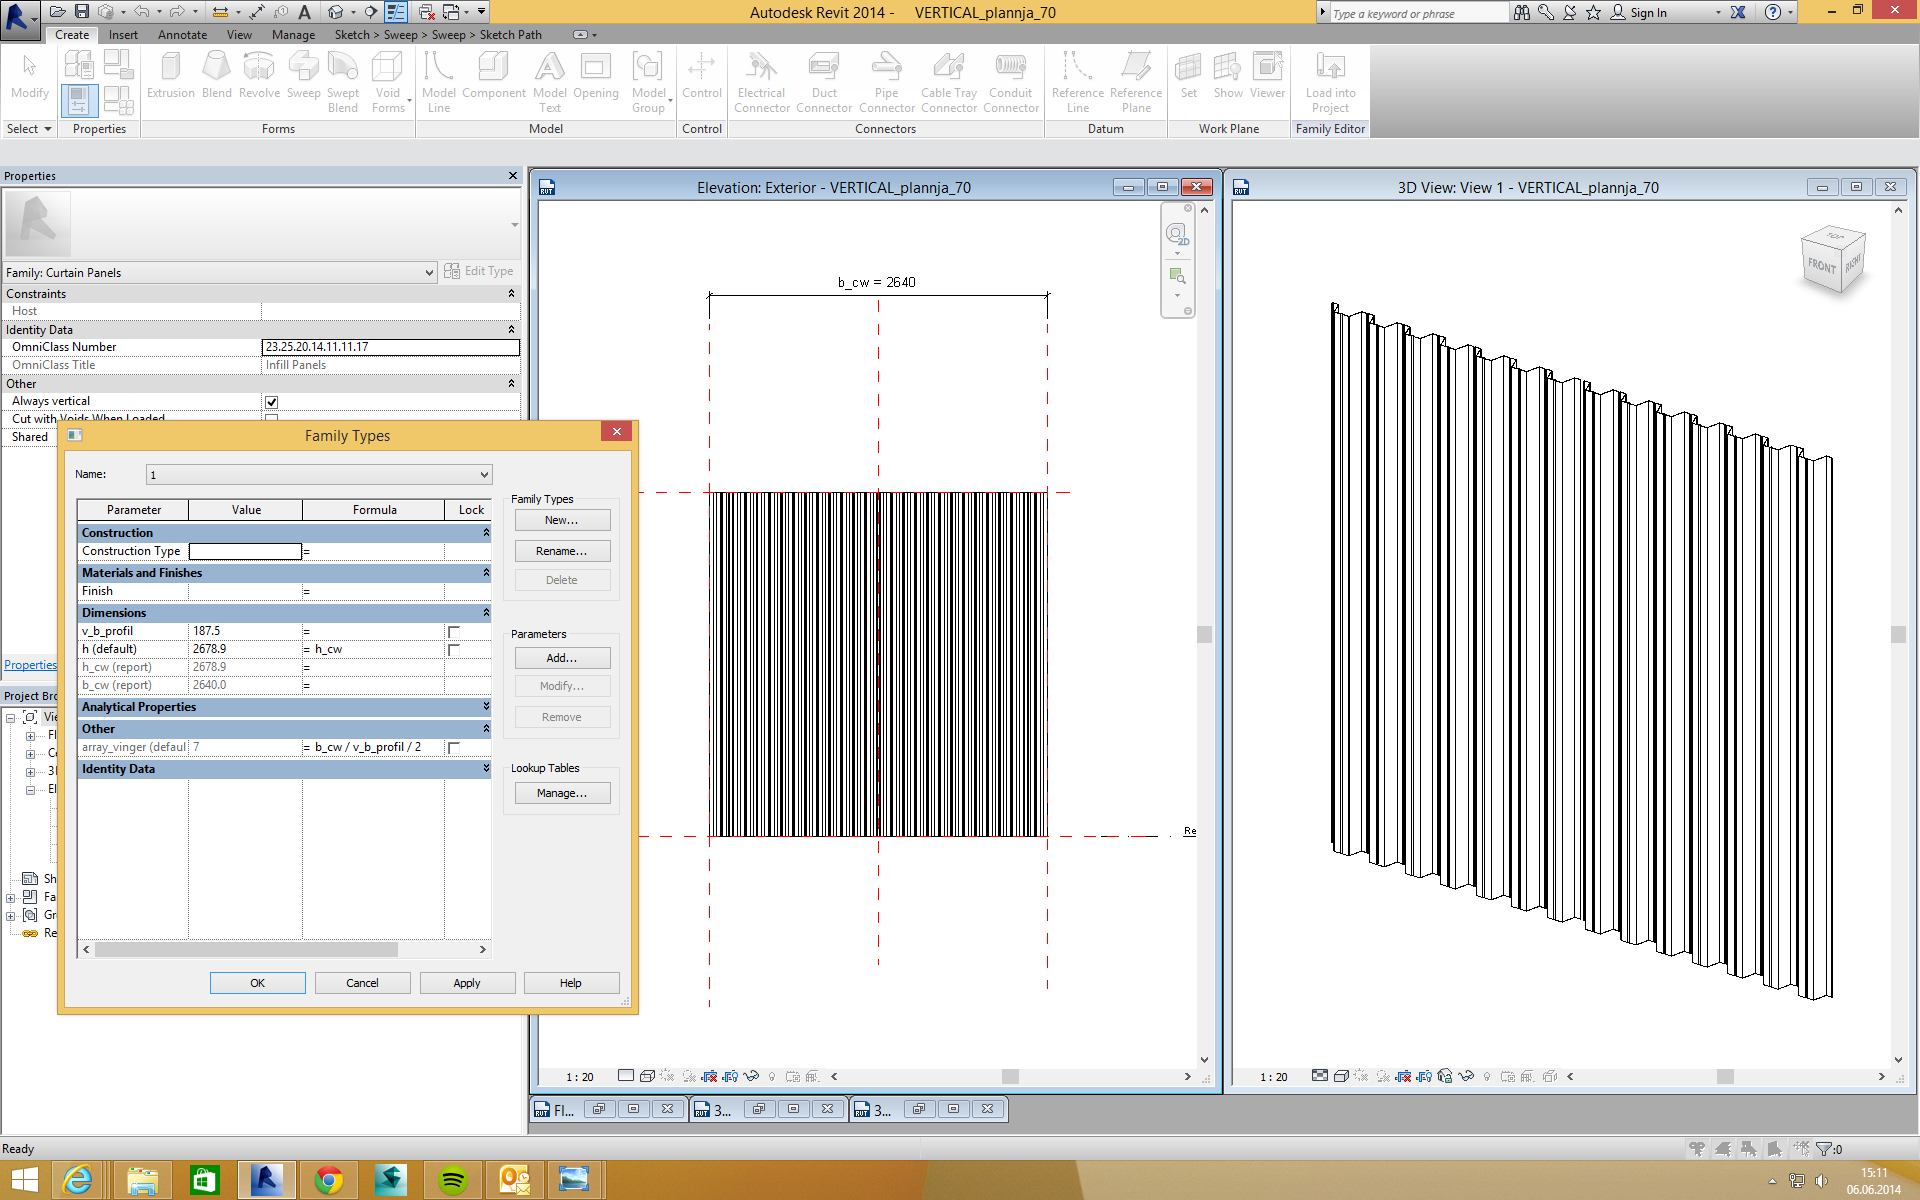The image size is (1920, 1200).
Task: Open the Annotate ribbon tab
Action: [x=182, y=35]
